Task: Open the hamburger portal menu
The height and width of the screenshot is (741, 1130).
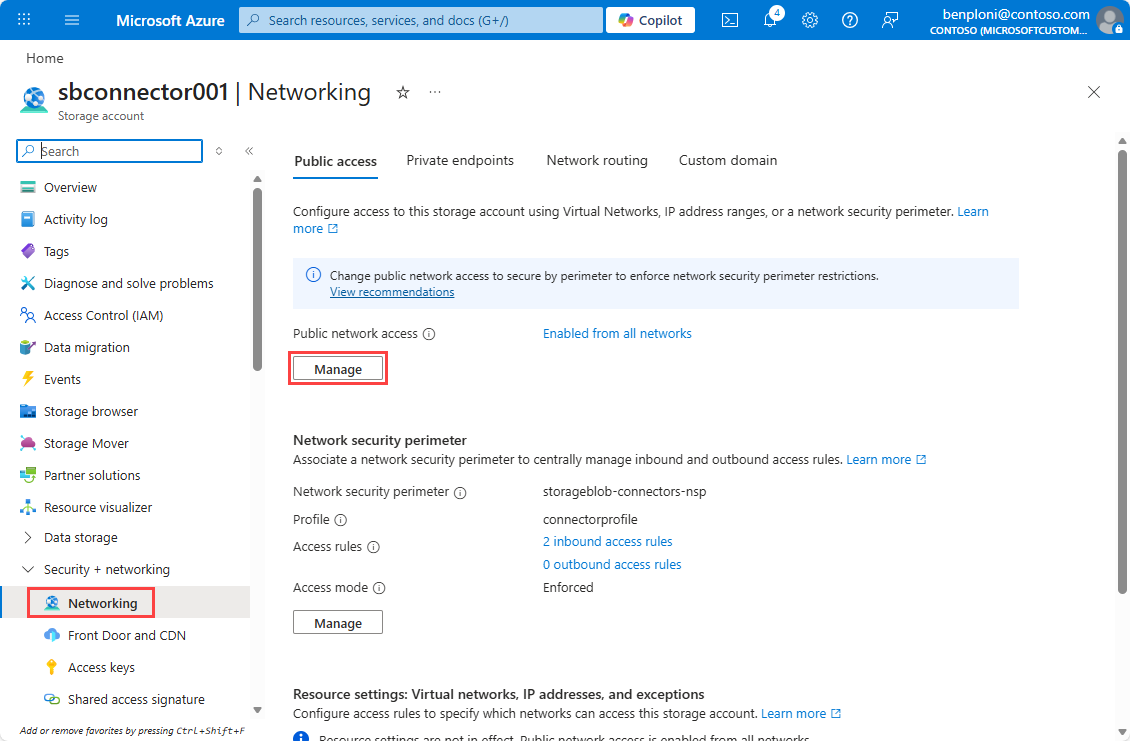Action: point(72,19)
